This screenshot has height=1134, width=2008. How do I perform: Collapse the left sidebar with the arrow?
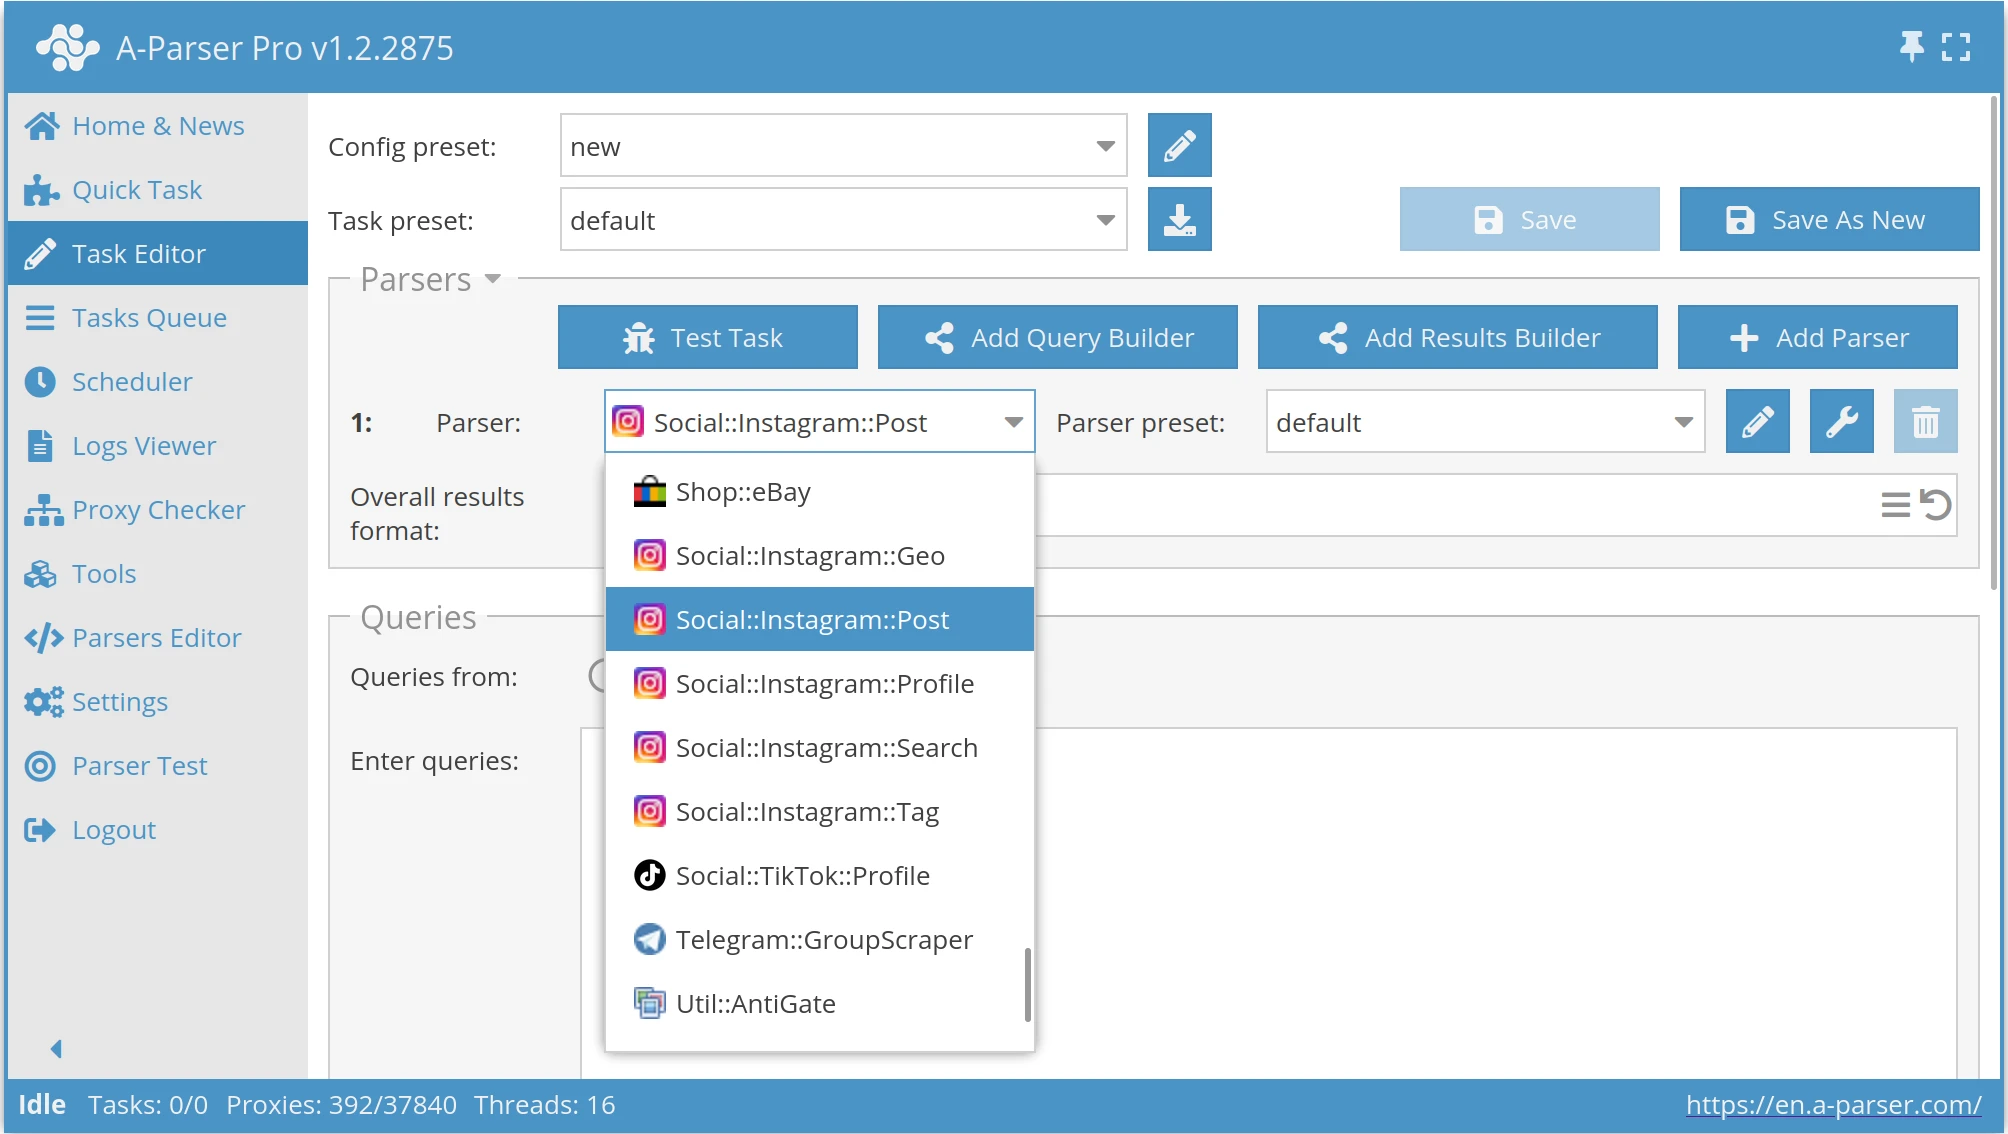pyautogui.click(x=56, y=1047)
